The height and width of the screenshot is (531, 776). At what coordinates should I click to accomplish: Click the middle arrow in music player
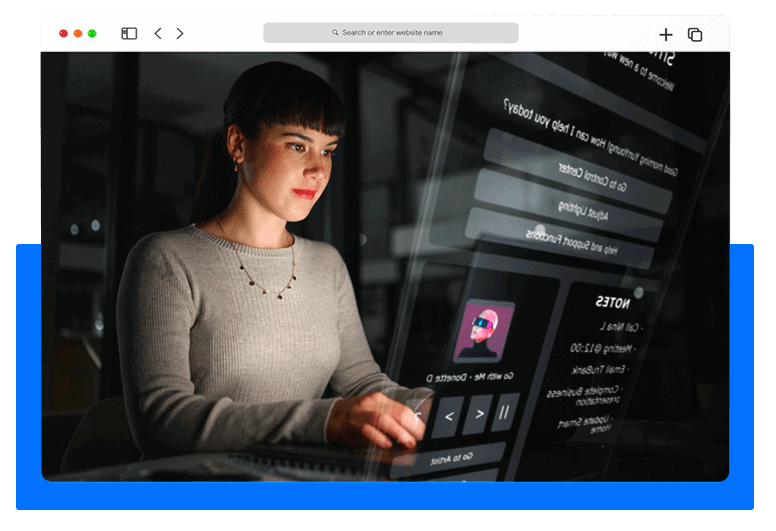449,414
